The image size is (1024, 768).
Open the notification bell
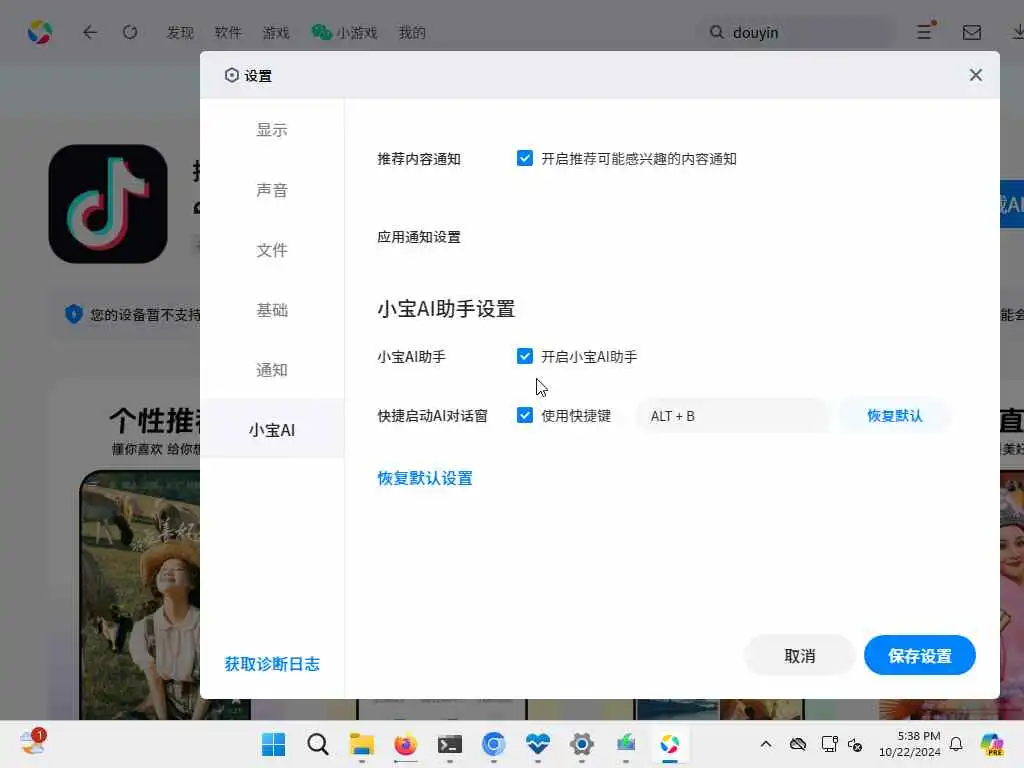coord(956,744)
